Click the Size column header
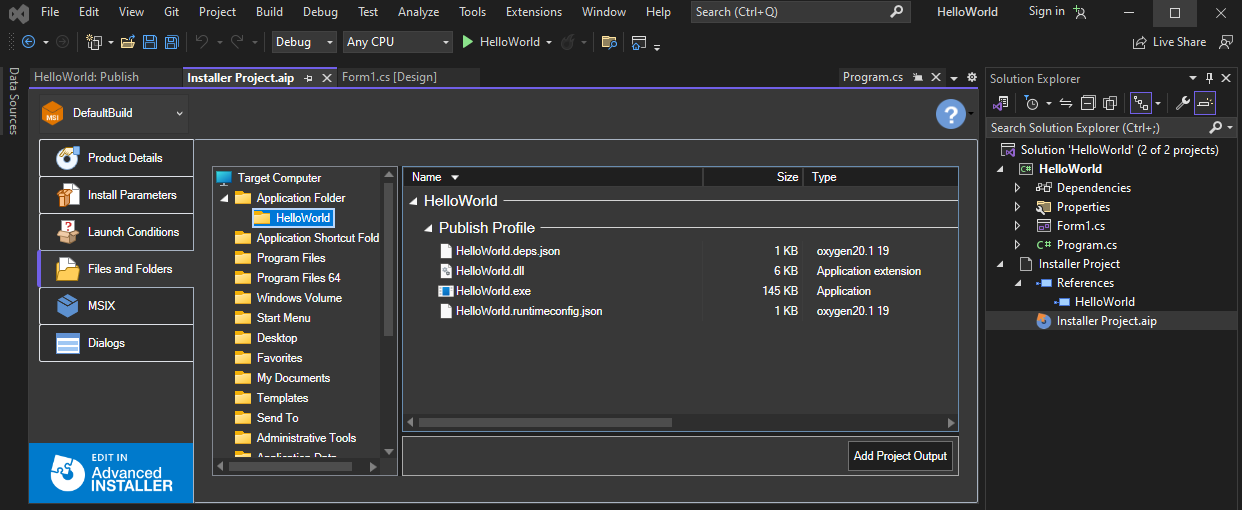Screen dimensions: 1242x510 pos(753,177)
